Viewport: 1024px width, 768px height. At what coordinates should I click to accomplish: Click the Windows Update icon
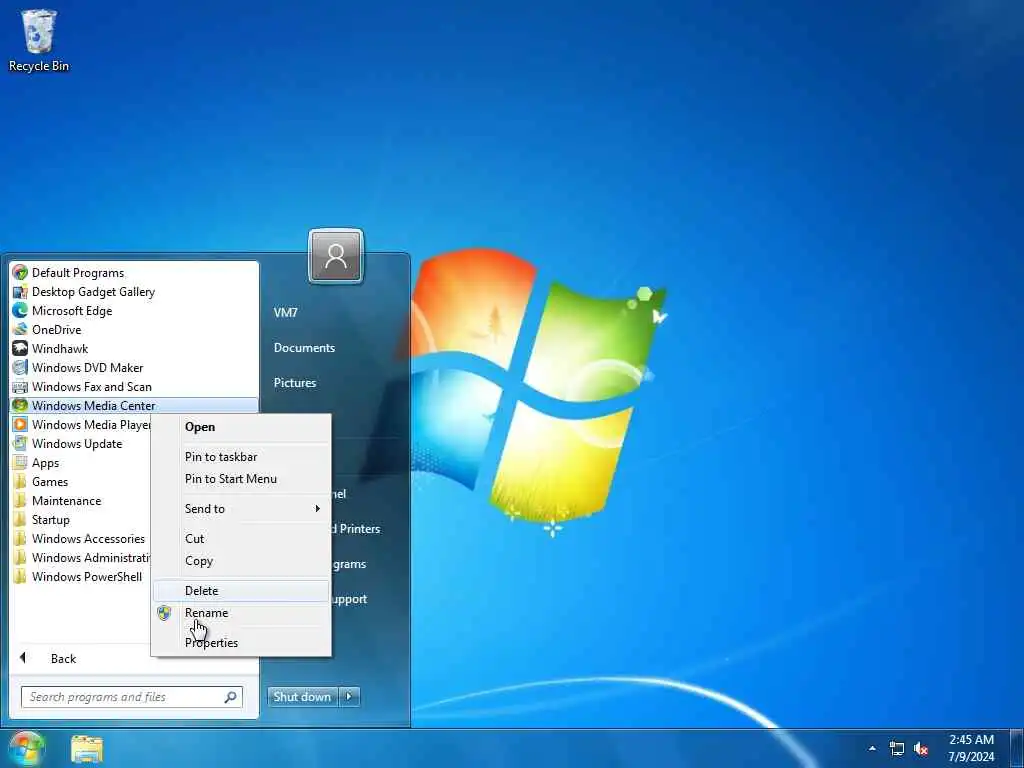point(20,443)
